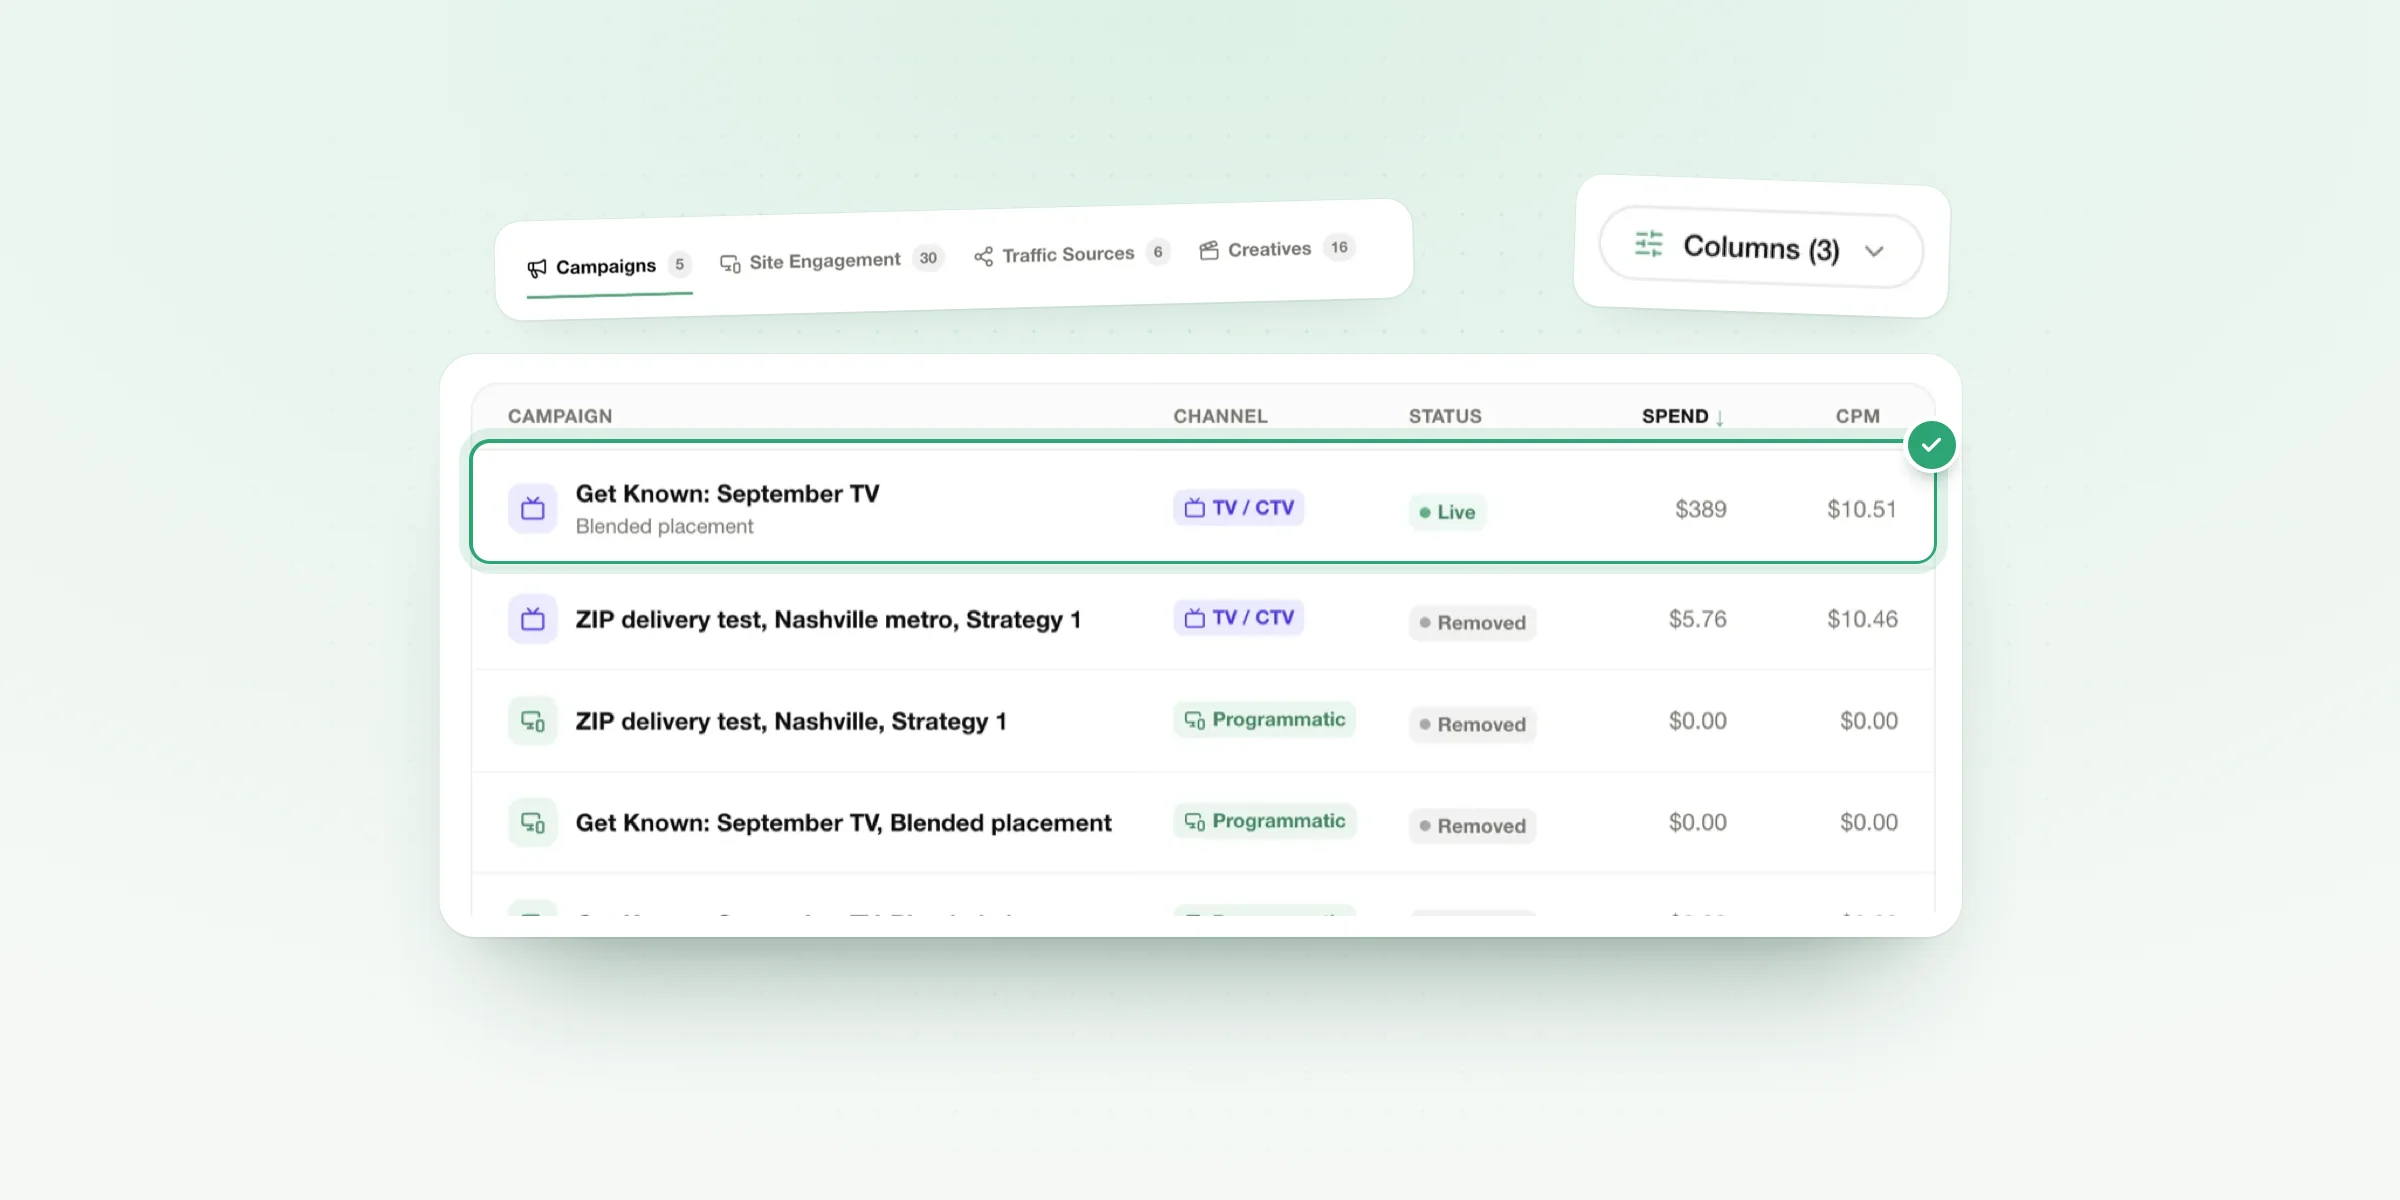Open the Get Known: September TV campaign

pos(727,494)
